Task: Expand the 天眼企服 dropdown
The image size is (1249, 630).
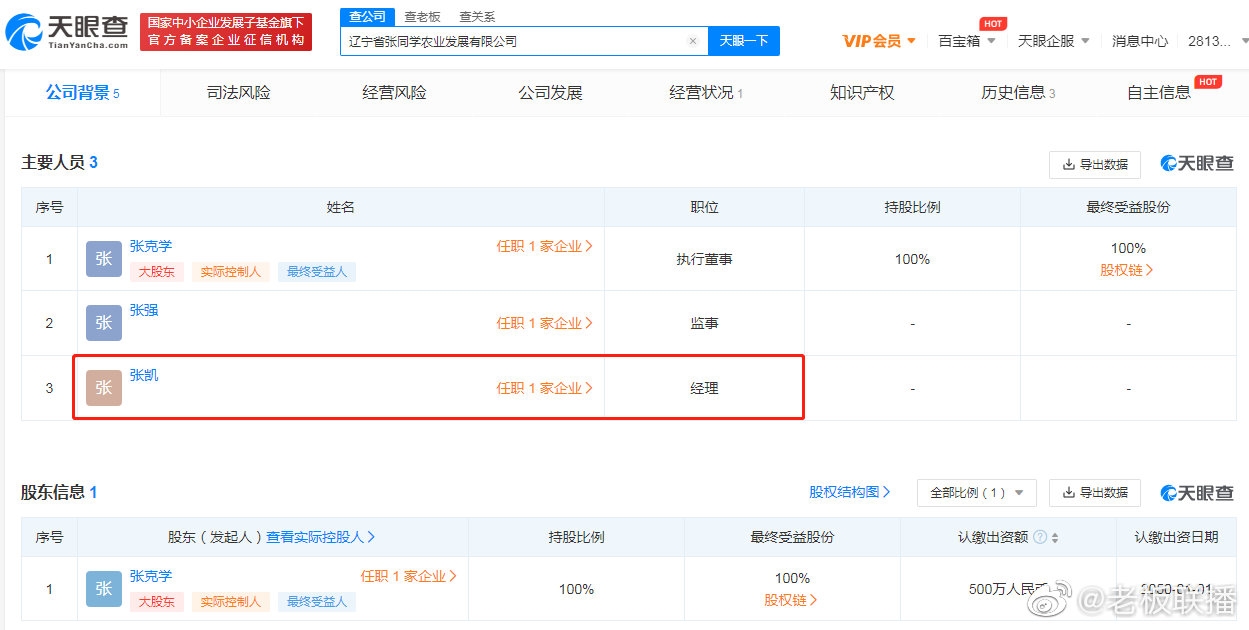Action: pos(1054,41)
